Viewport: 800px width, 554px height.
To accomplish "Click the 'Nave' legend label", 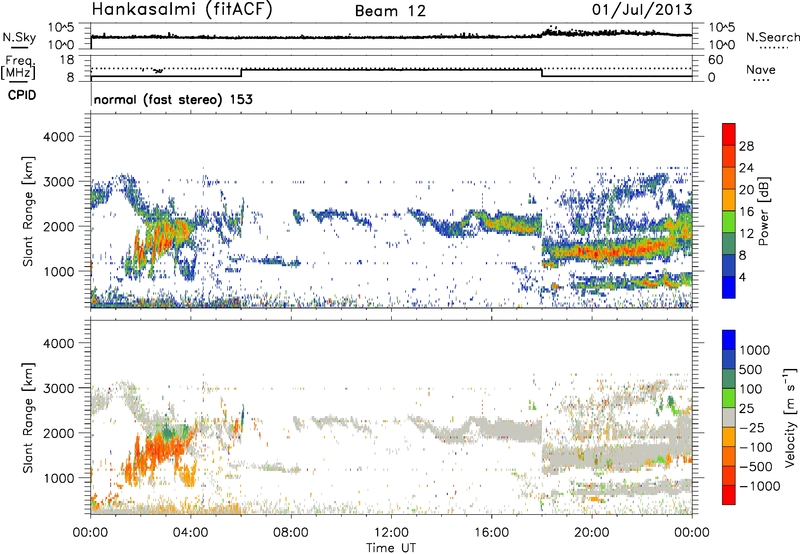I will pos(761,69).
